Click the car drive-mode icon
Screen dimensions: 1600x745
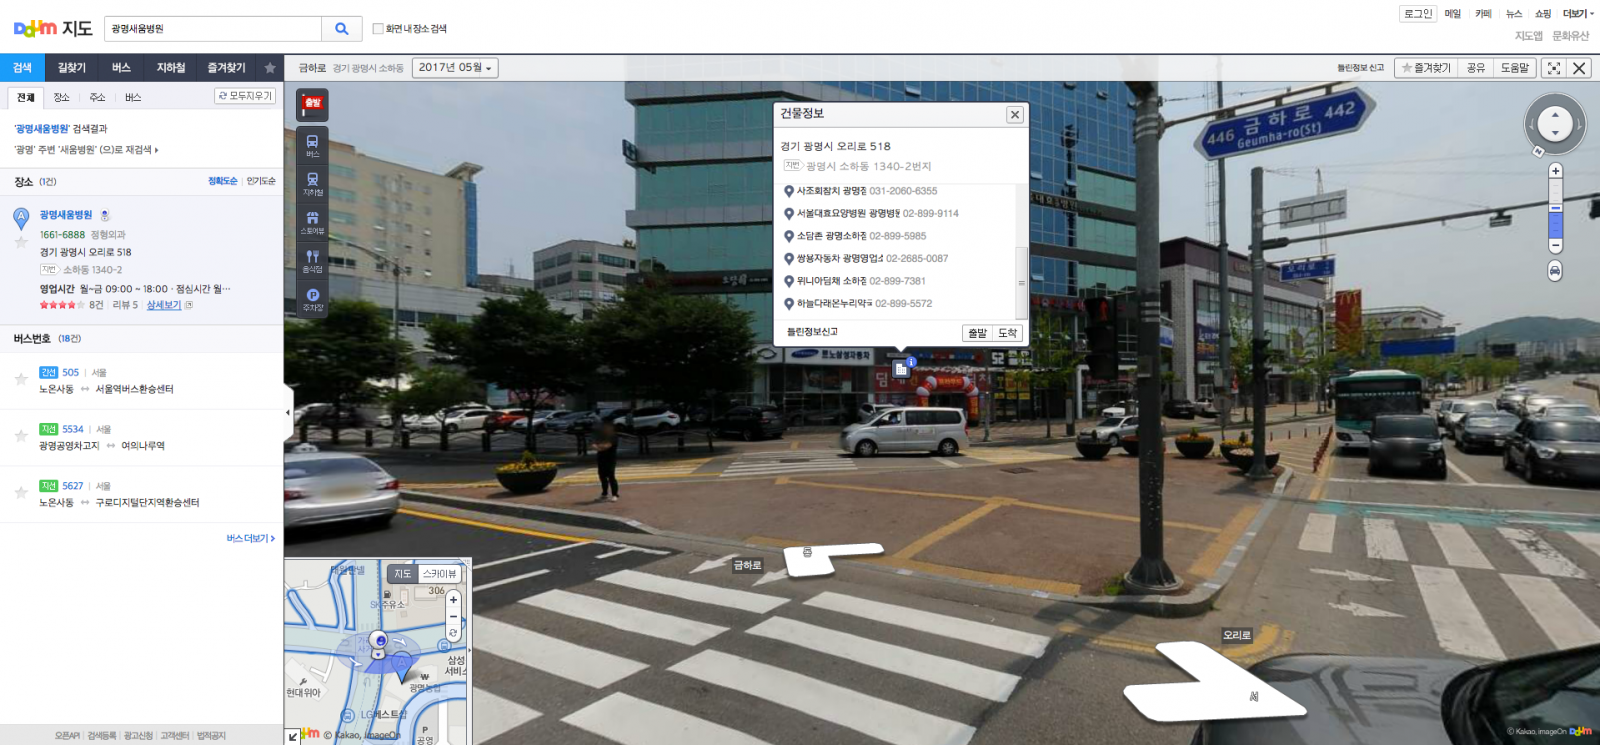(1555, 271)
